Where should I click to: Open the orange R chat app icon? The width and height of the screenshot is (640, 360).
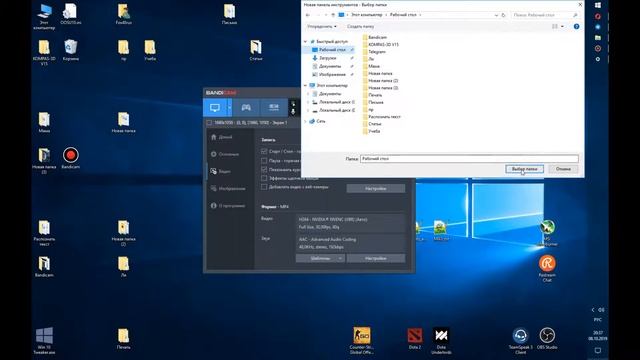pyautogui.click(x=547, y=268)
